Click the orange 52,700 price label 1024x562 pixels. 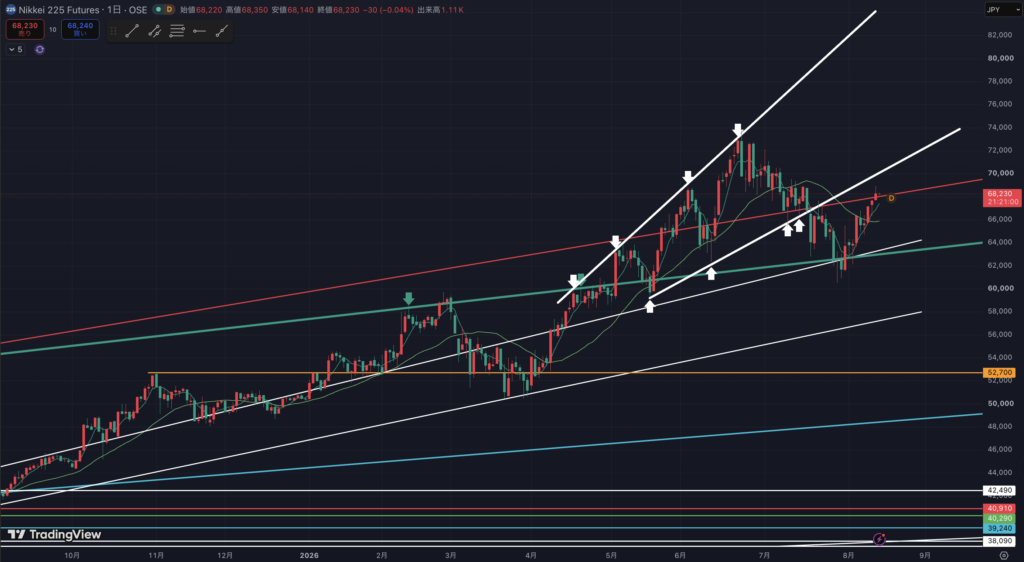pos(999,373)
